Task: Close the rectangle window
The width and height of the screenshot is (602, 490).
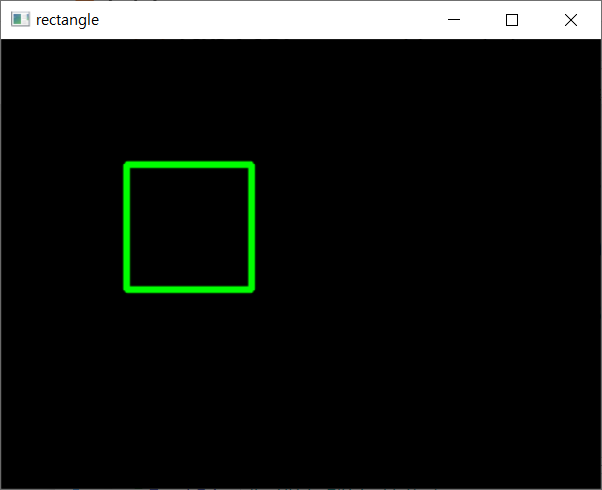Action: [571, 20]
